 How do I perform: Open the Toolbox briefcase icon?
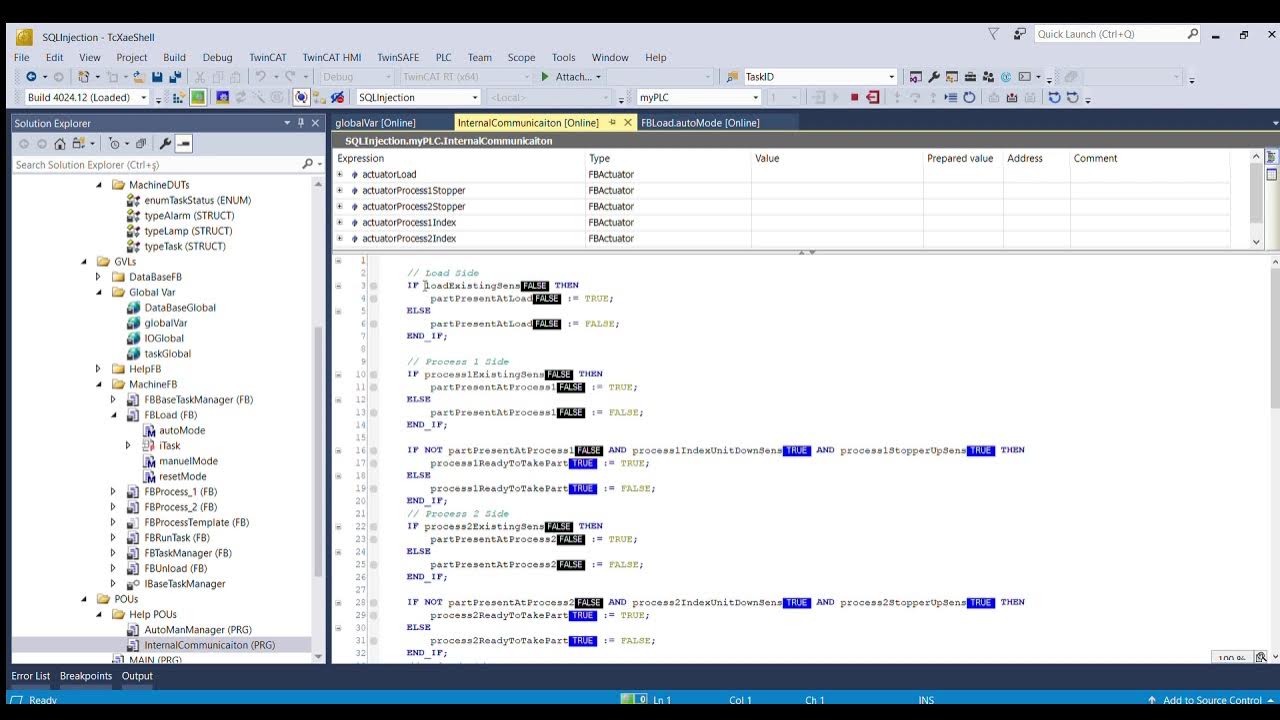tap(970, 76)
